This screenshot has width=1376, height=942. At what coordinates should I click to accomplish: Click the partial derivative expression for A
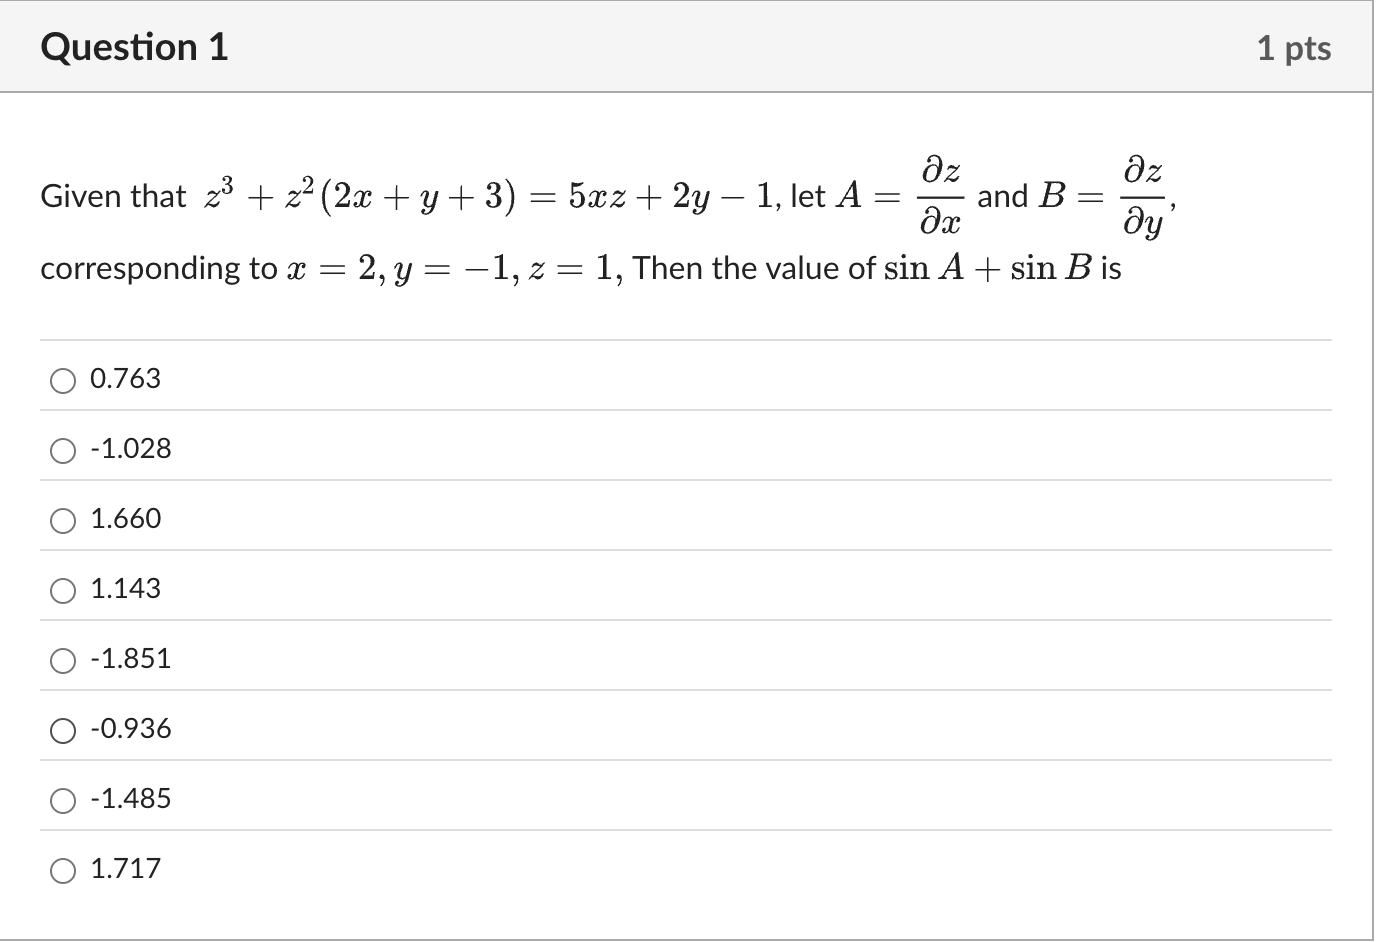[938, 196]
